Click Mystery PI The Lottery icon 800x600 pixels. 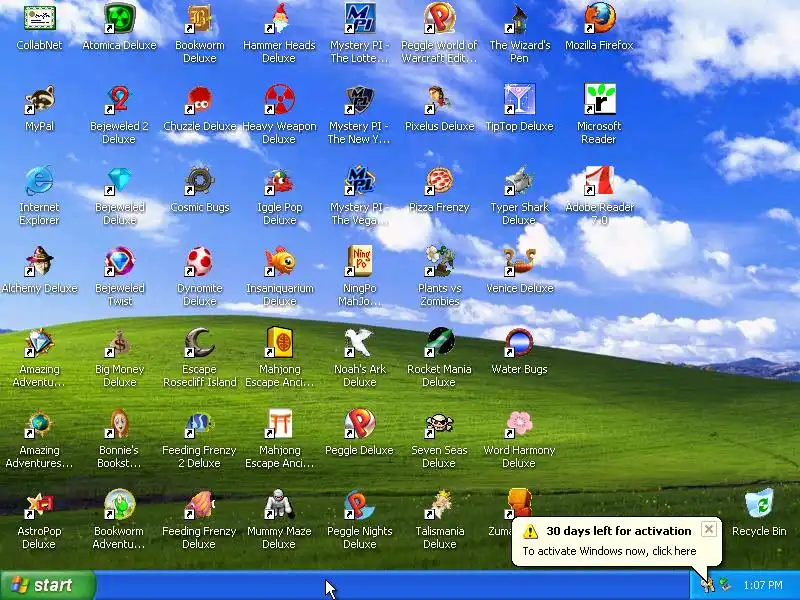pyautogui.click(x=359, y=18)
